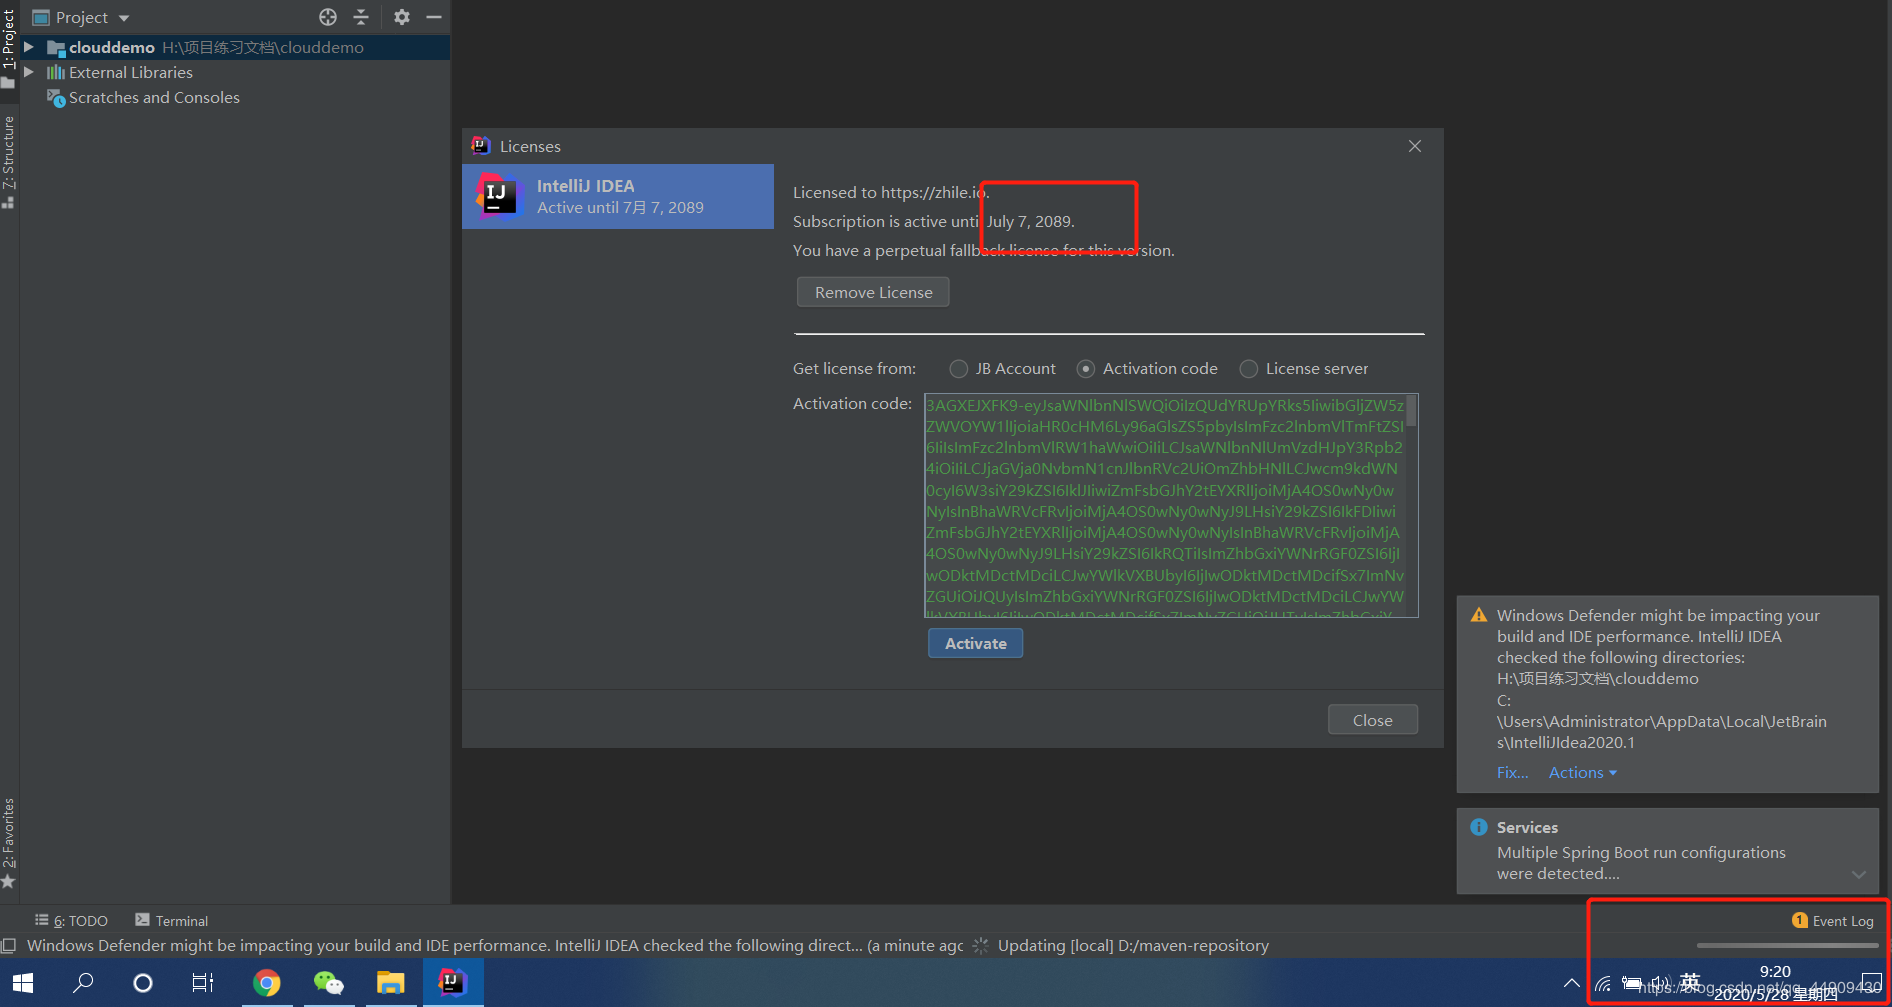Viewport: 1892px width, 1007px height.
Task: Open the Windows notification center
Action: pyautogui.click(x=1871, y=984)
